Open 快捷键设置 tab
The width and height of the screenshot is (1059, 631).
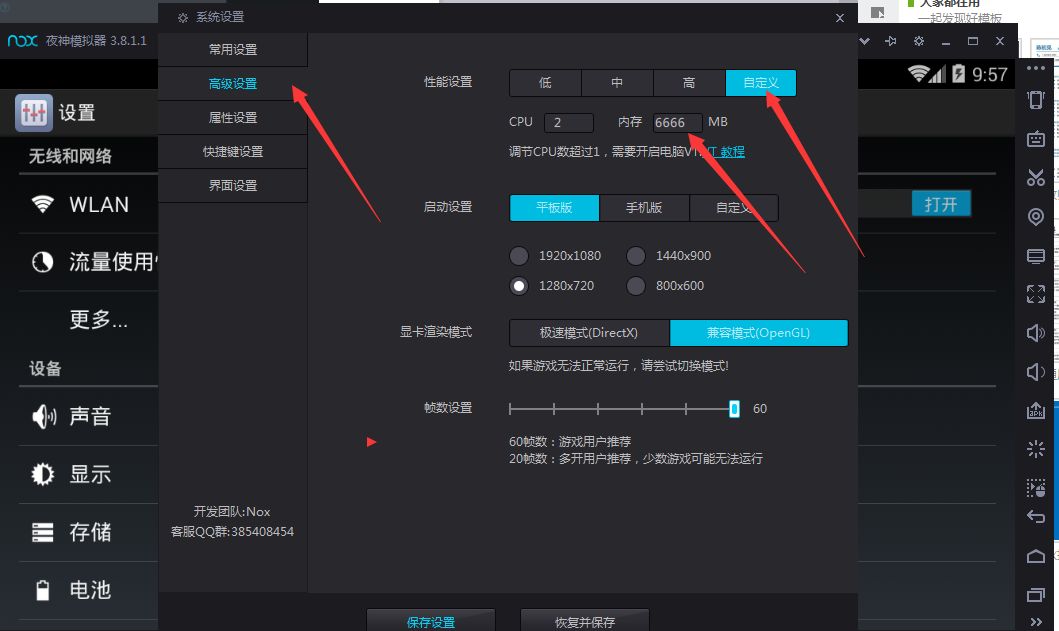pos(233,151)
